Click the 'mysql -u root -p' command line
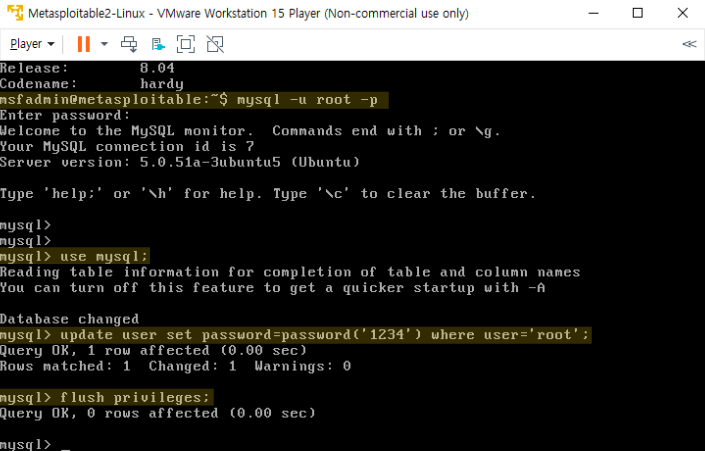This screenshot has width=705, height=451. (194, 100)
